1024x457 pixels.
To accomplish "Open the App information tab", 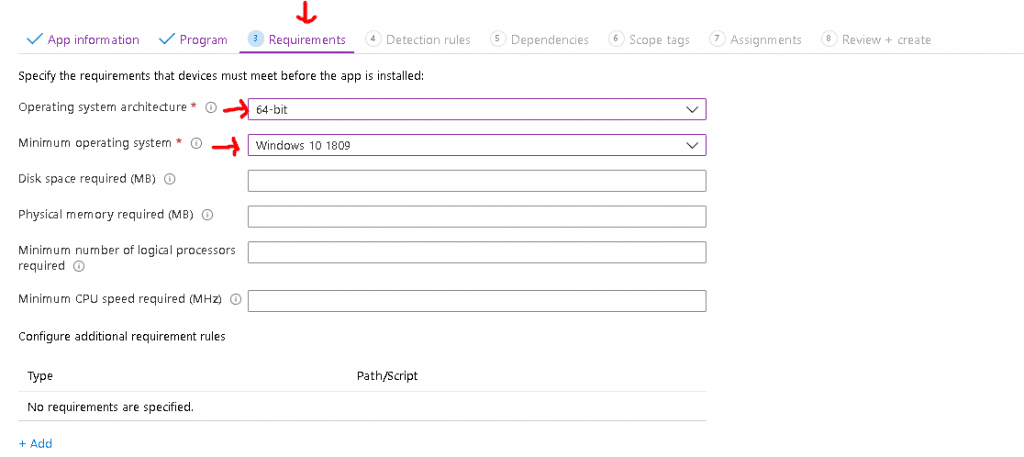I will [83, 40].
